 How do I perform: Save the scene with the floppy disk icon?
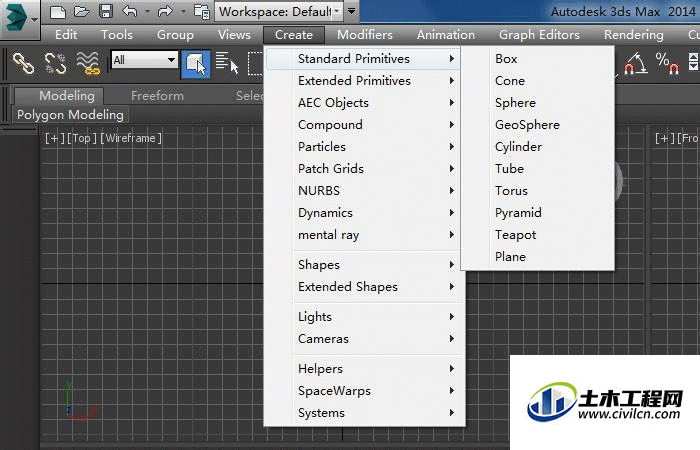click(x=106, y=11)
